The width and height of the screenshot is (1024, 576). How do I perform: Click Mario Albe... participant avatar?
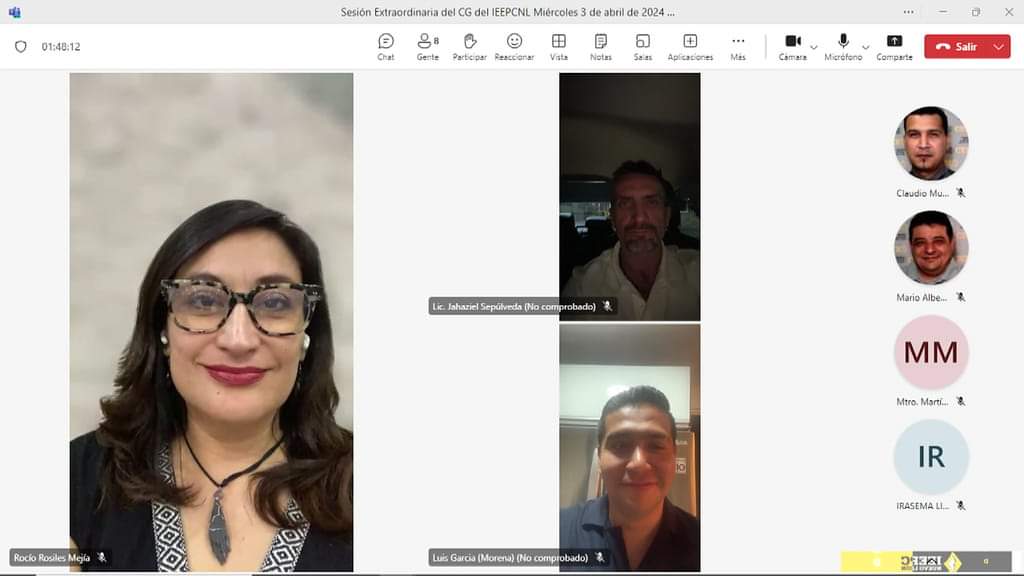(x=931, y=248)
